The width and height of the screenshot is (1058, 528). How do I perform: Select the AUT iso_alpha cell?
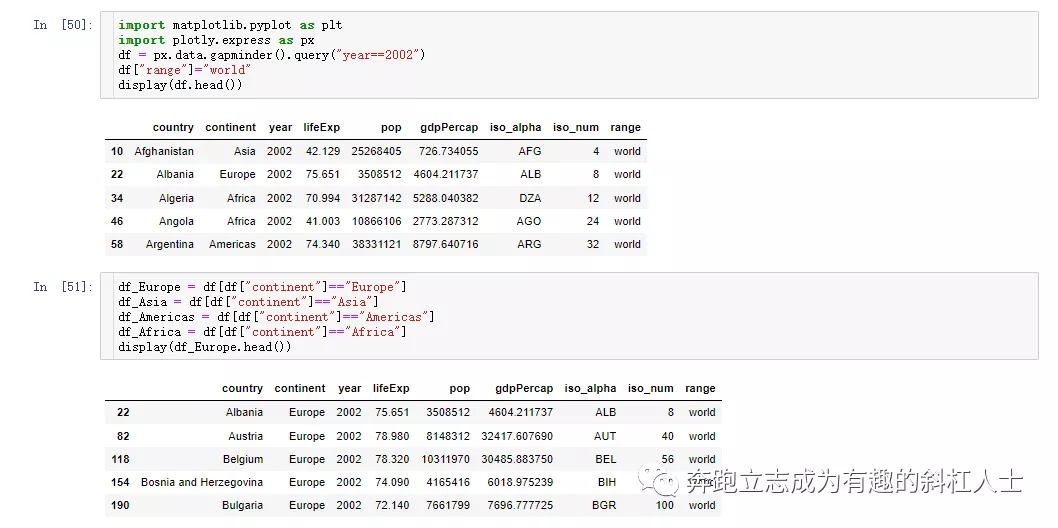(x=605, y=436)
